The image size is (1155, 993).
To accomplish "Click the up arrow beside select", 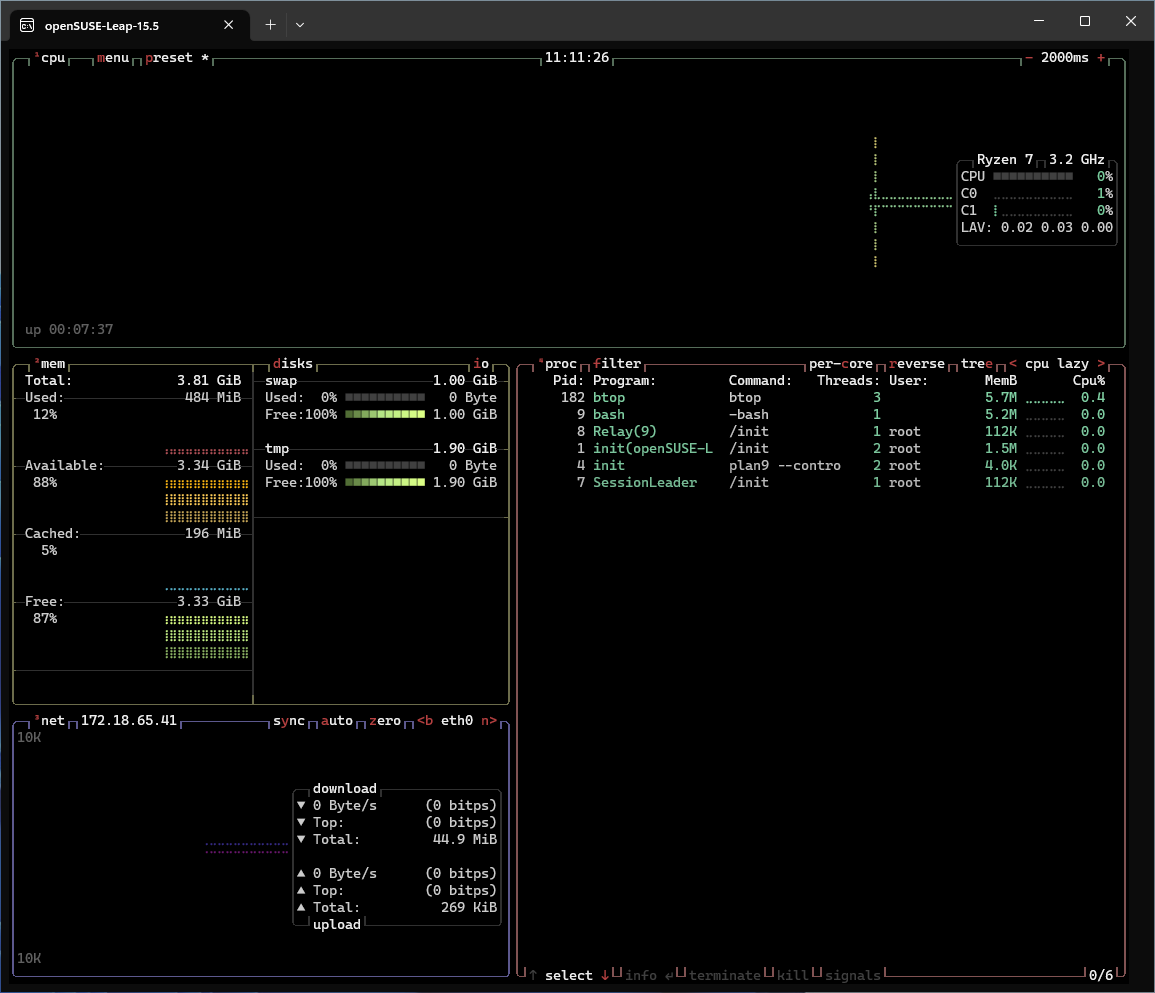I will (x=533, y=975).
